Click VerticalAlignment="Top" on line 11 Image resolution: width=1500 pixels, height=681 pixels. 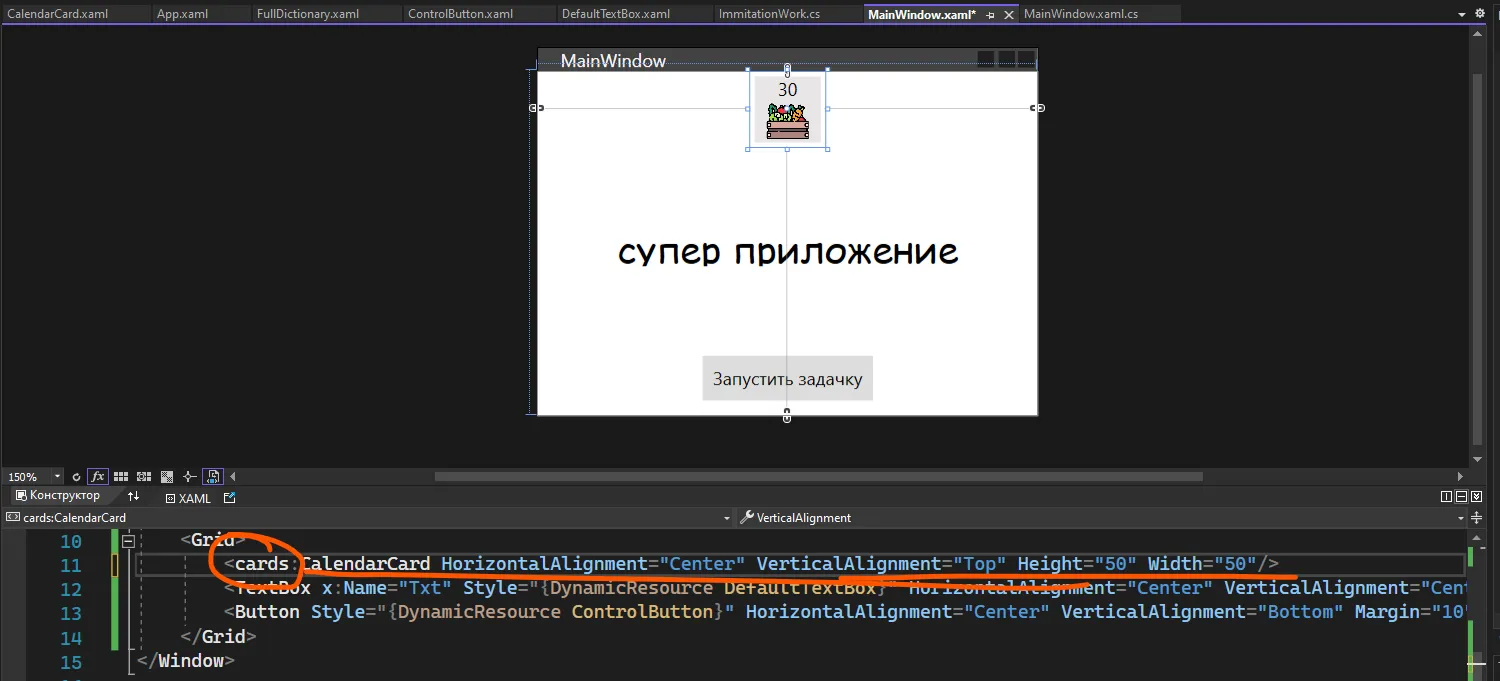(x=881, y=564)
